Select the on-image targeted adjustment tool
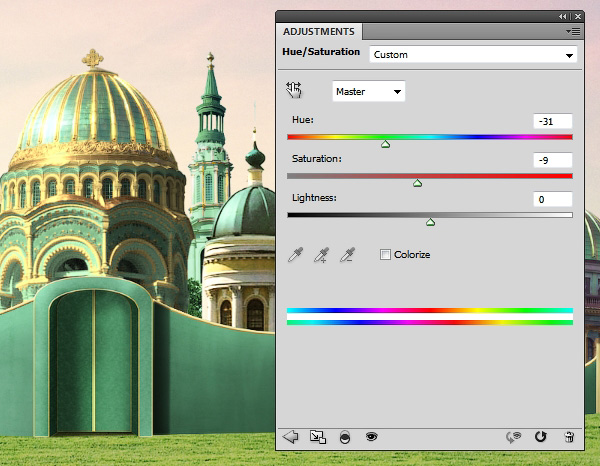This screenshot has width=600, height=466. [x=294, y=91]
